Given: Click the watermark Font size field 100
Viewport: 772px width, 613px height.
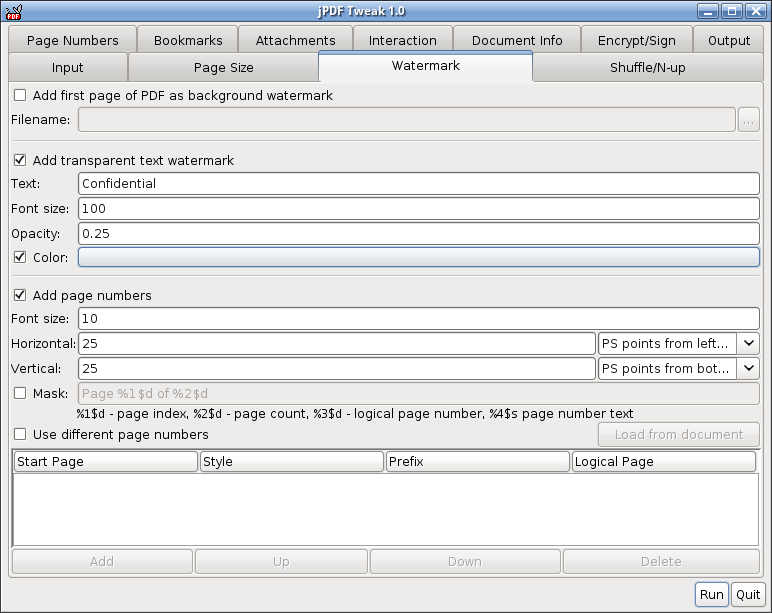Looking at the screenshot, I should click(x=419, y=209).
